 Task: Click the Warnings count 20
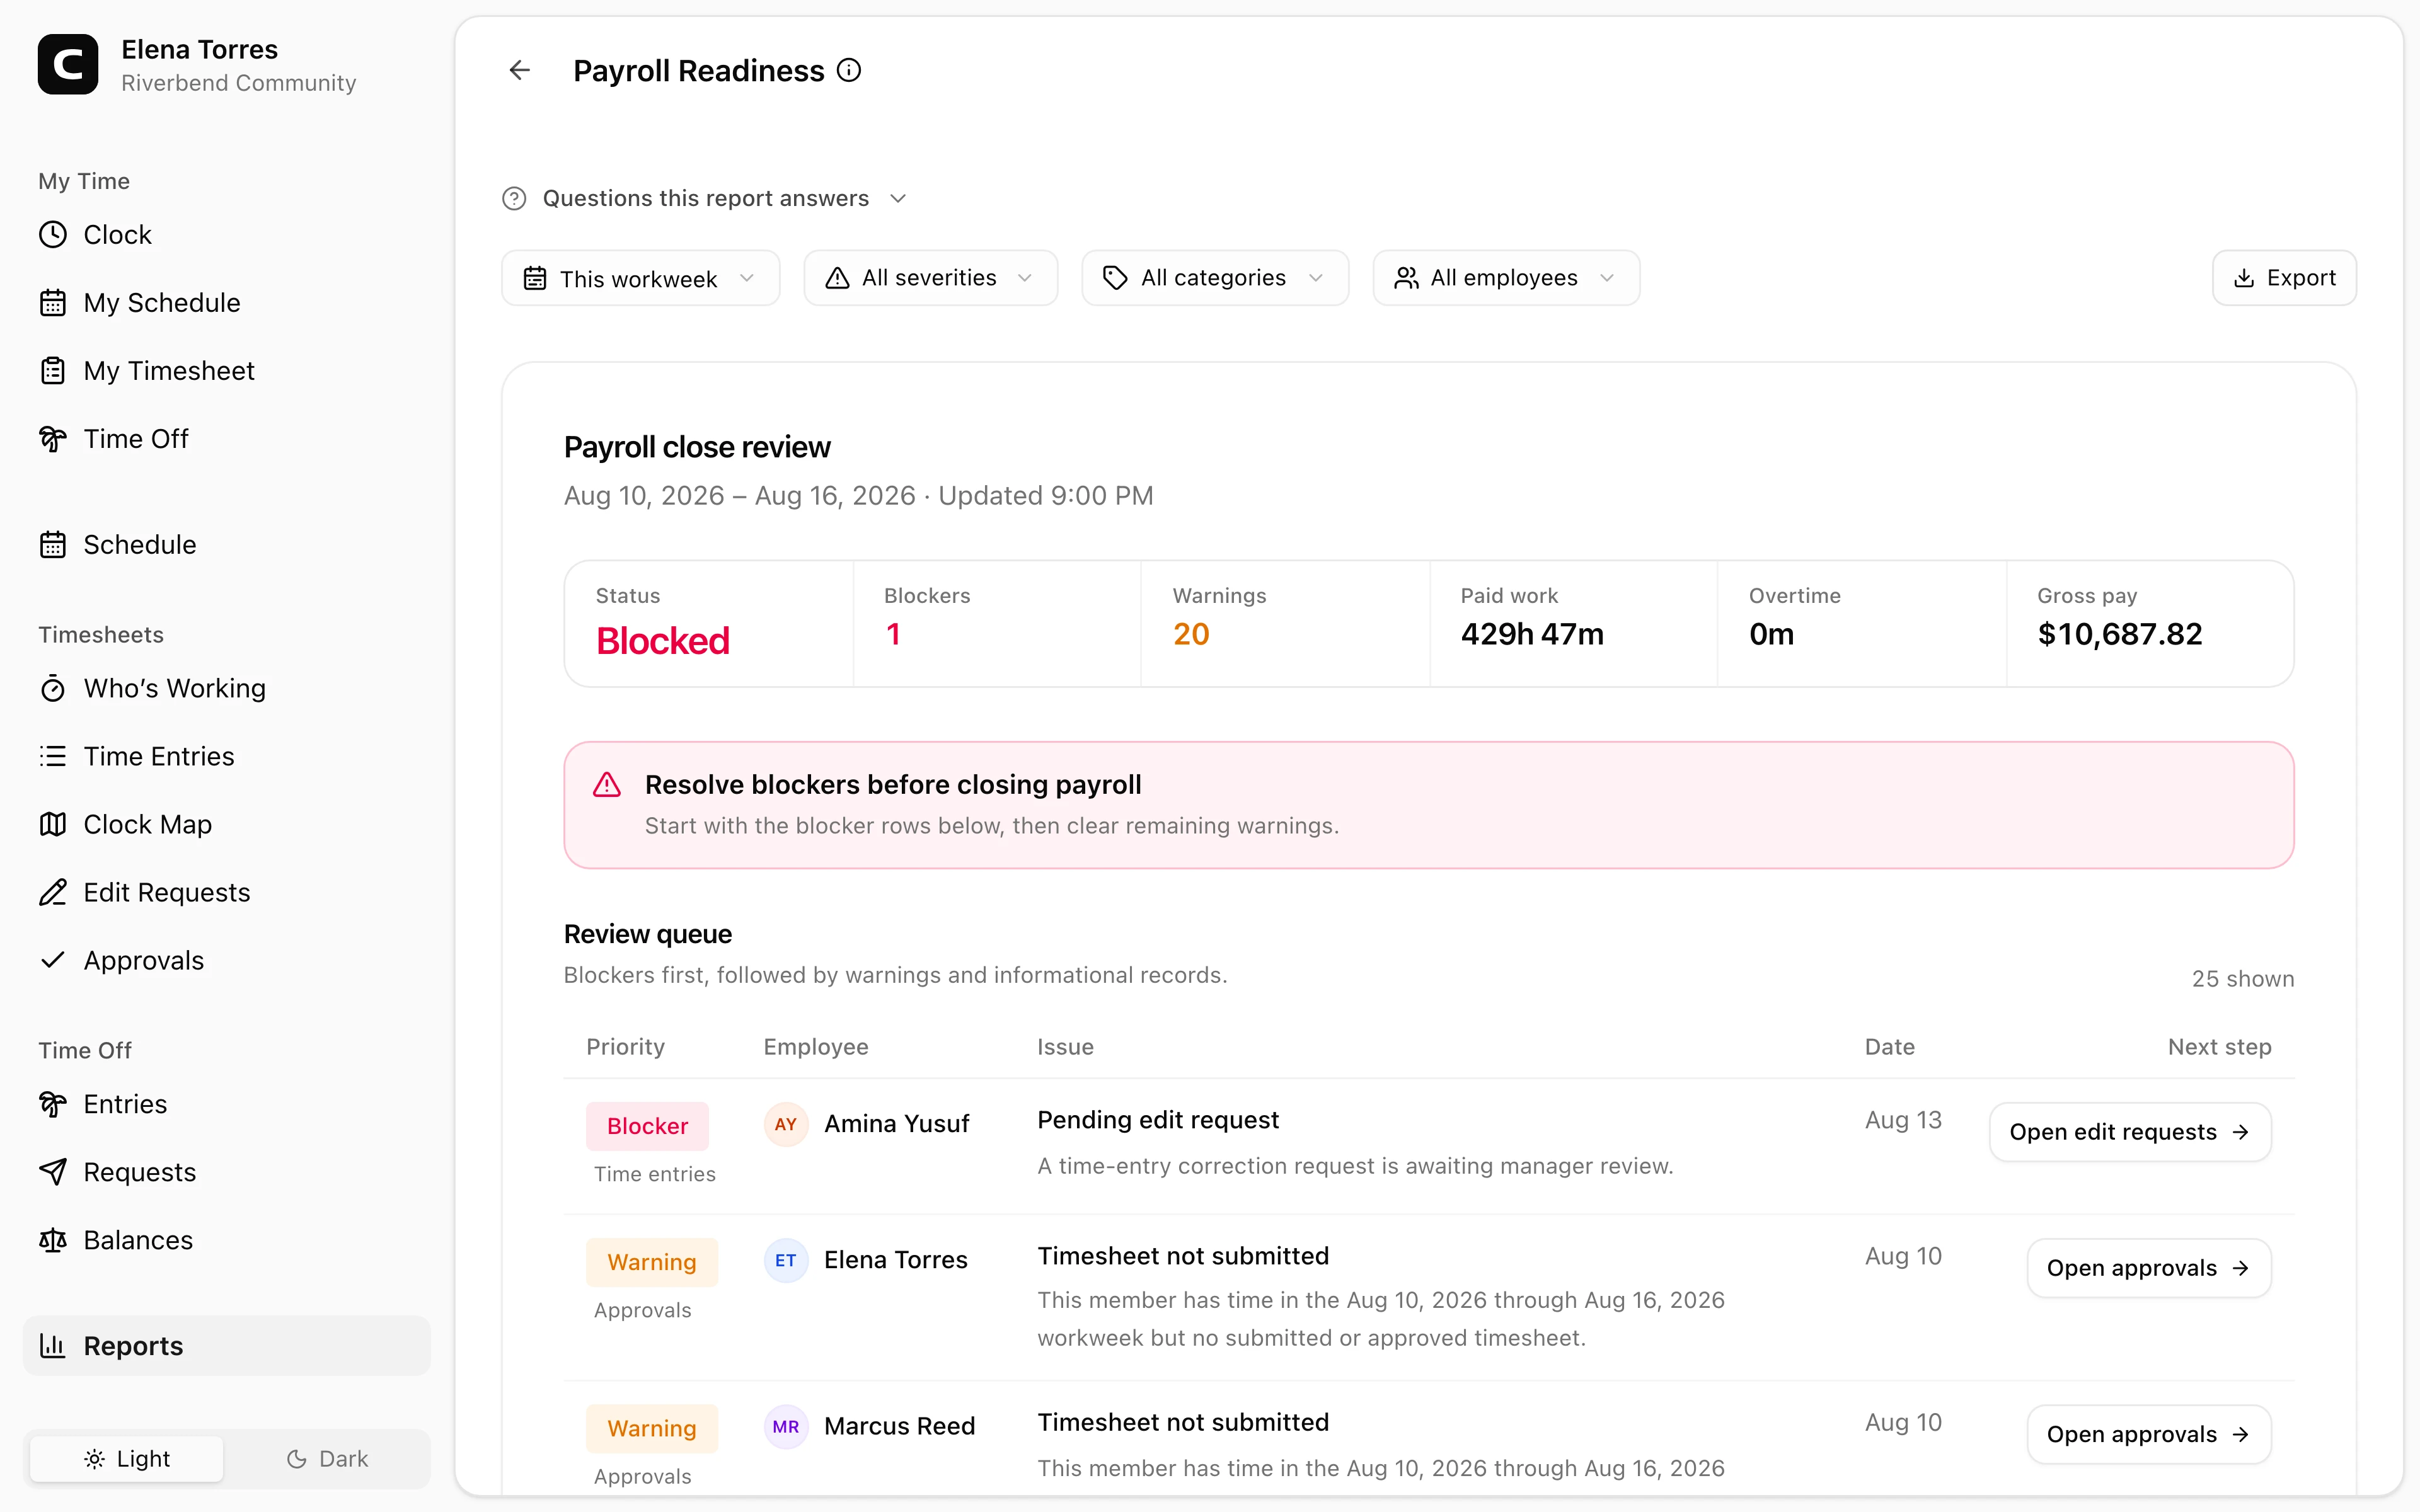tap(1191, 635)
